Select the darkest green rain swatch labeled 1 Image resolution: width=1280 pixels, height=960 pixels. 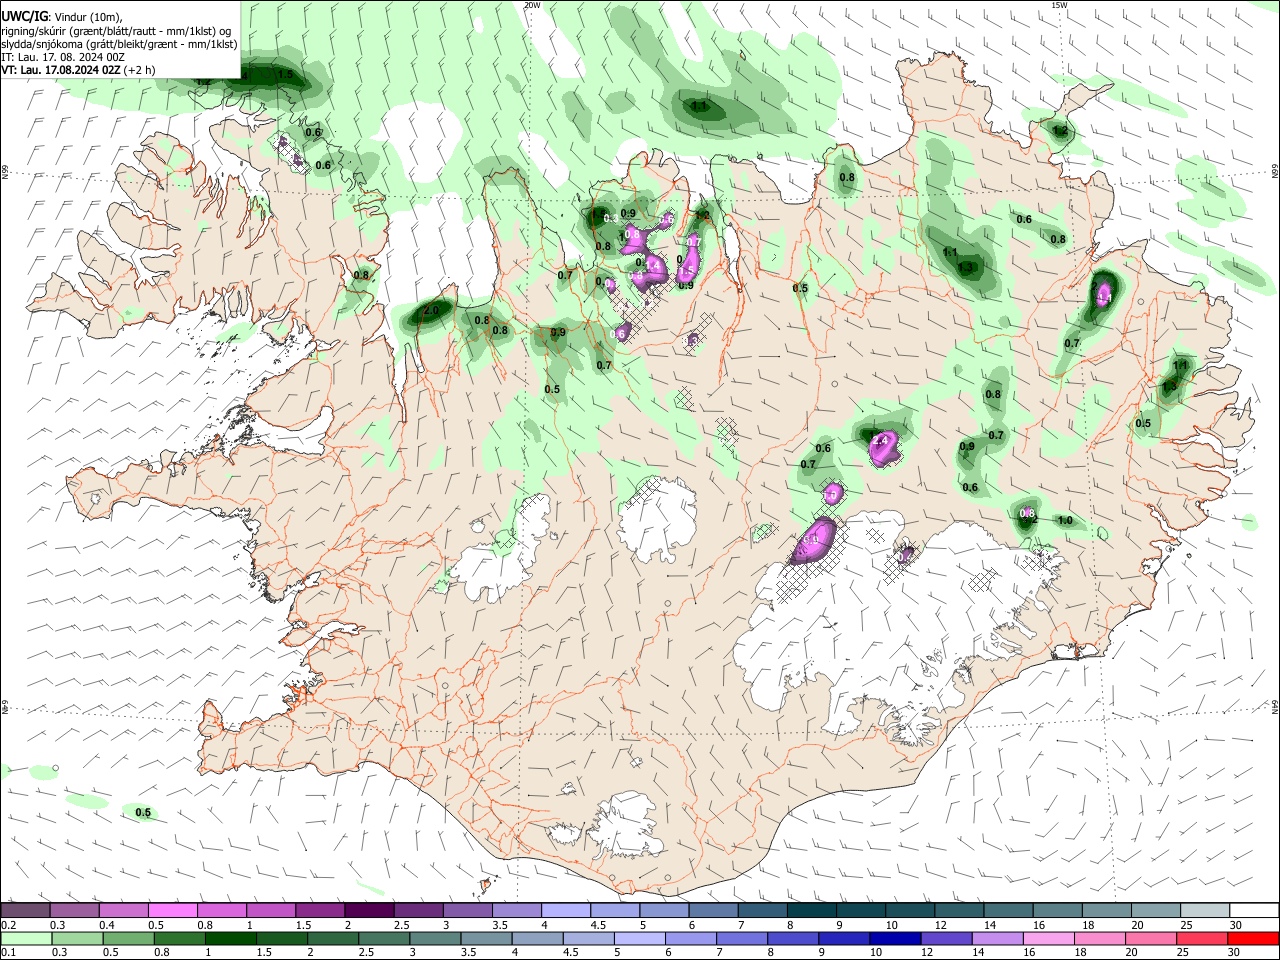(230, 939)
